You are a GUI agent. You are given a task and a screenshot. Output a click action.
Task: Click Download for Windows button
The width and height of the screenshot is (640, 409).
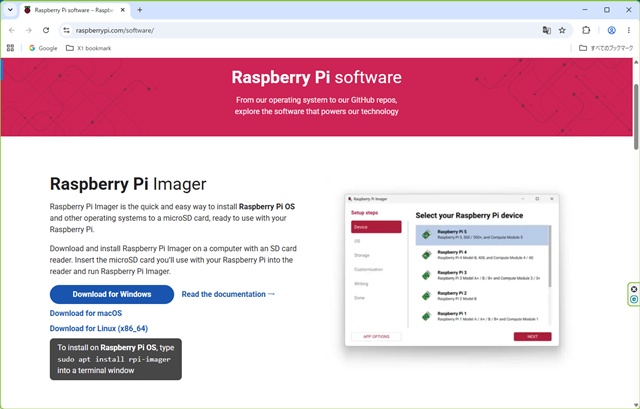point(112,294)
